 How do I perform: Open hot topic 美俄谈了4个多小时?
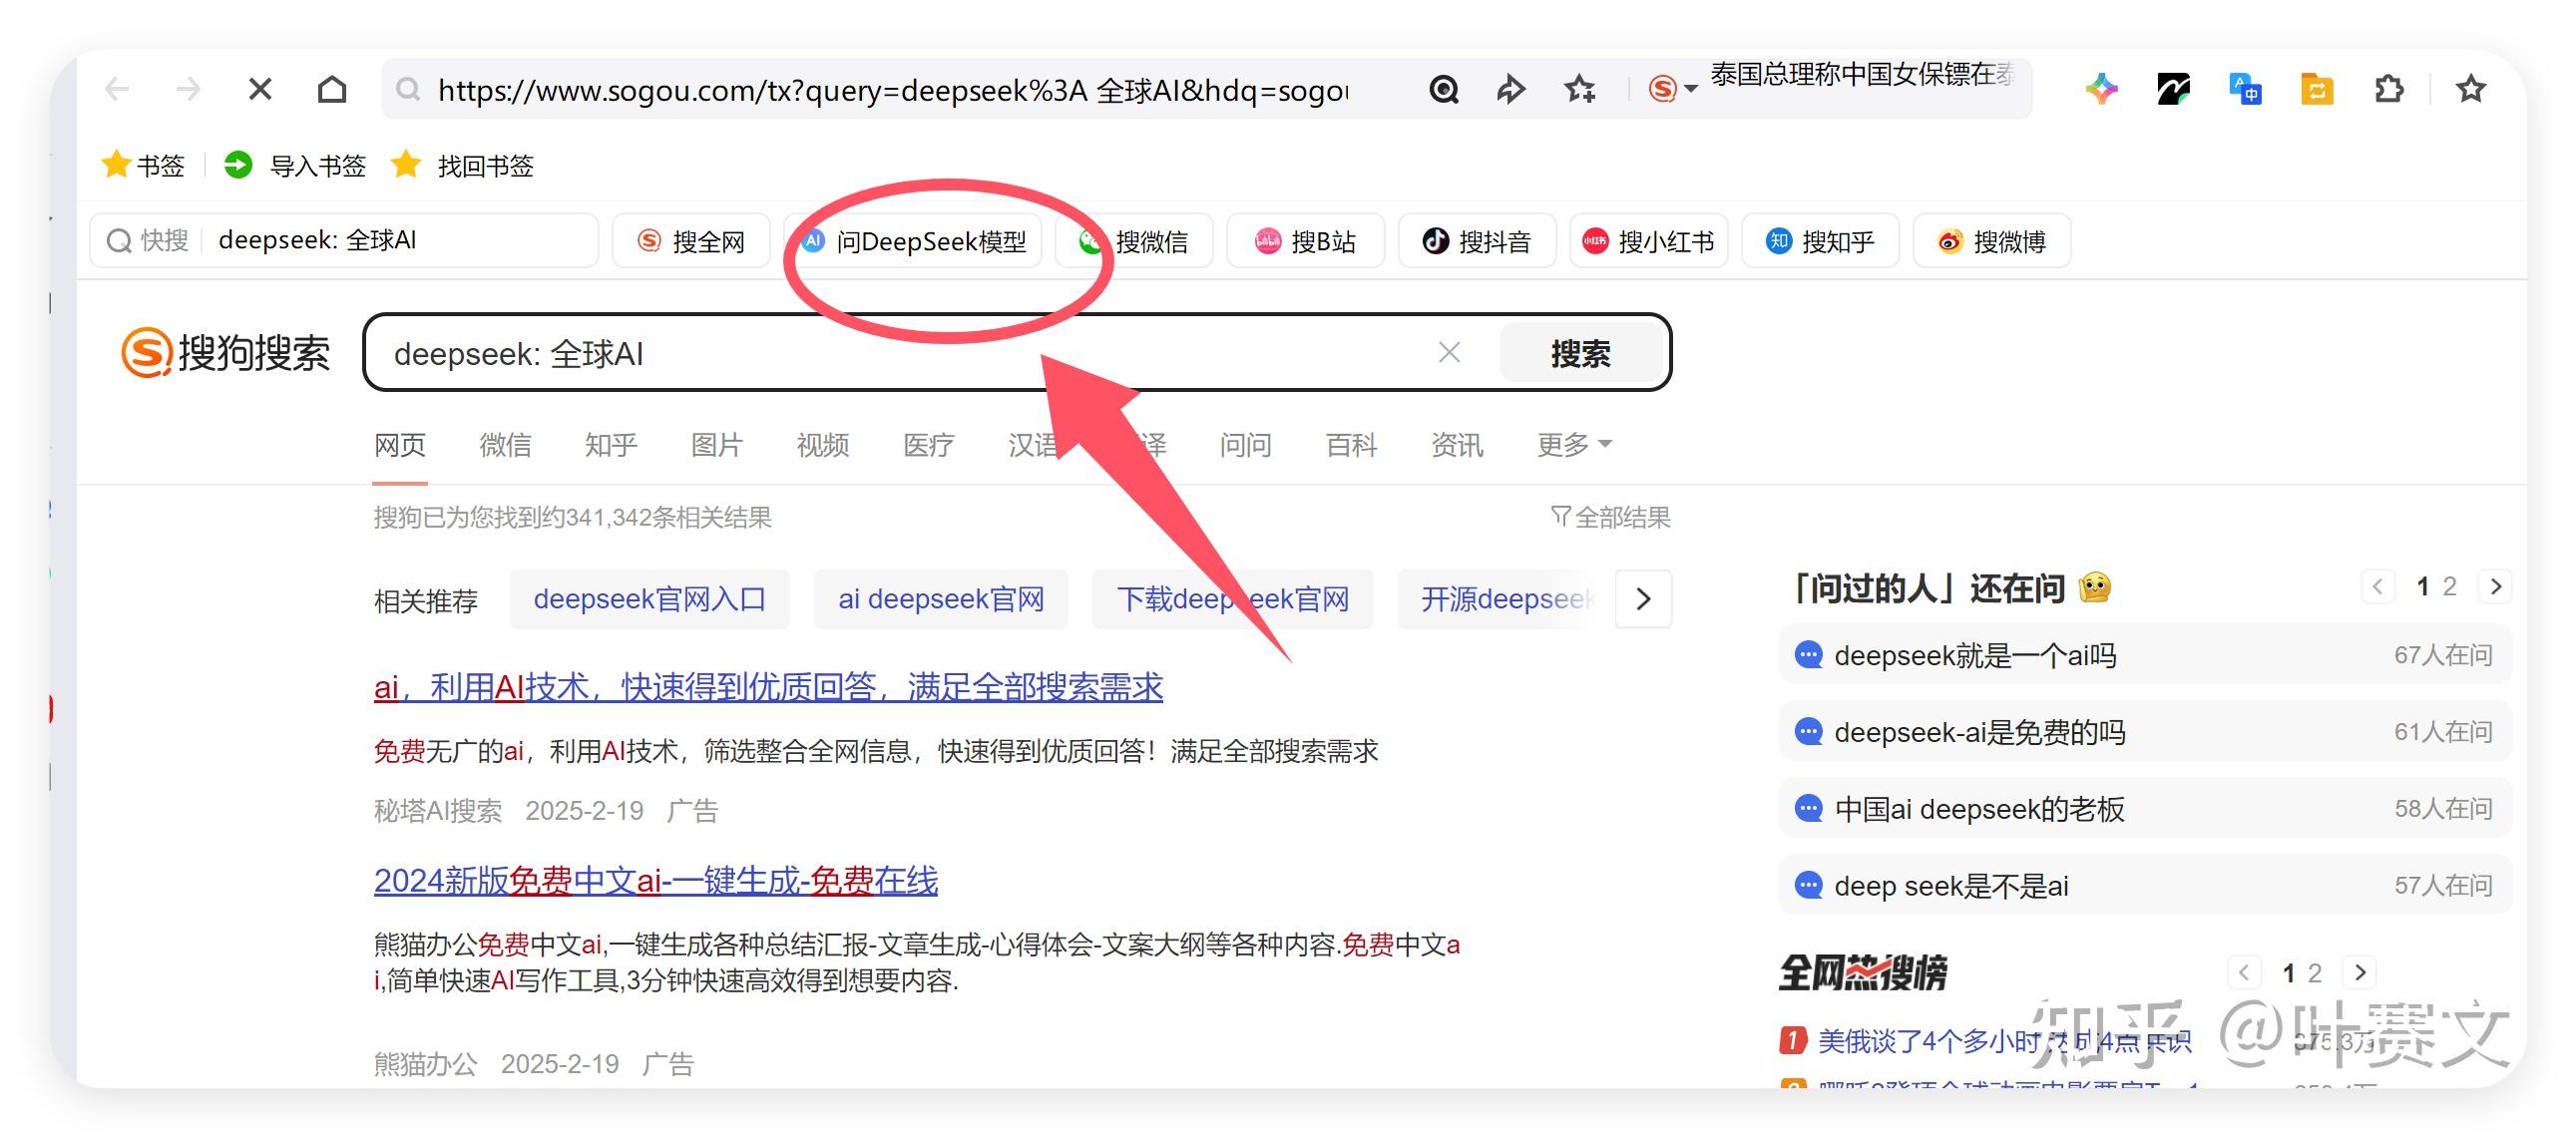[x=2005, y=1041]
